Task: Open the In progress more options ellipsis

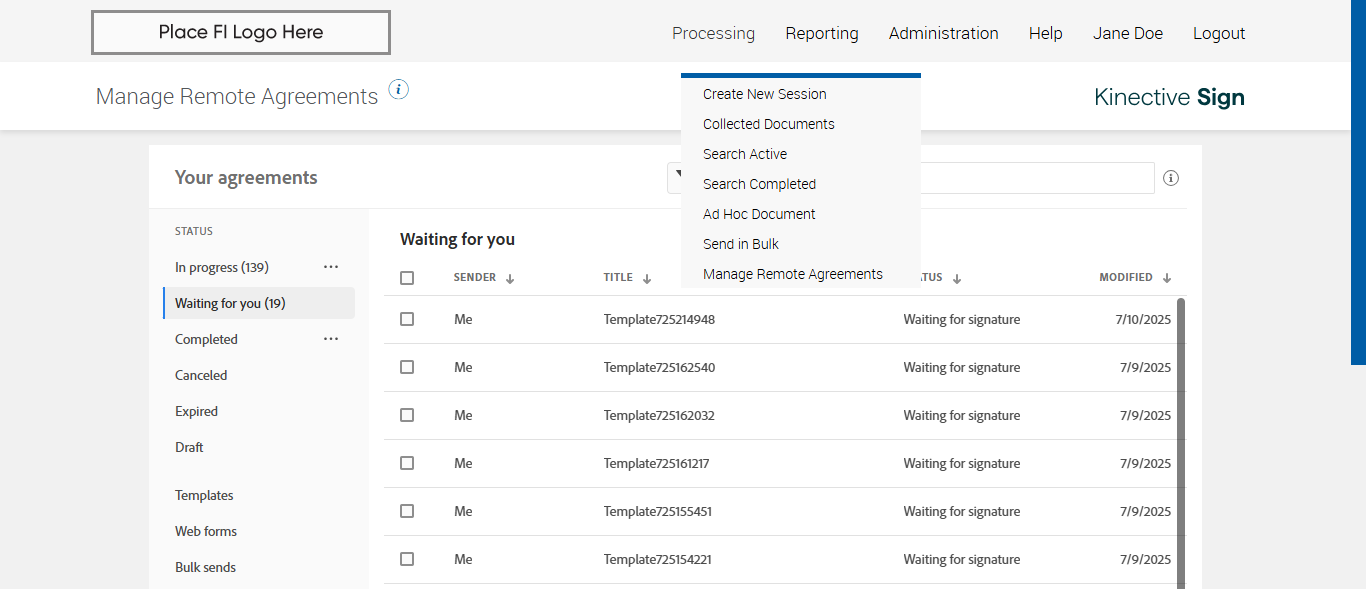Action: tap(331, 267)
